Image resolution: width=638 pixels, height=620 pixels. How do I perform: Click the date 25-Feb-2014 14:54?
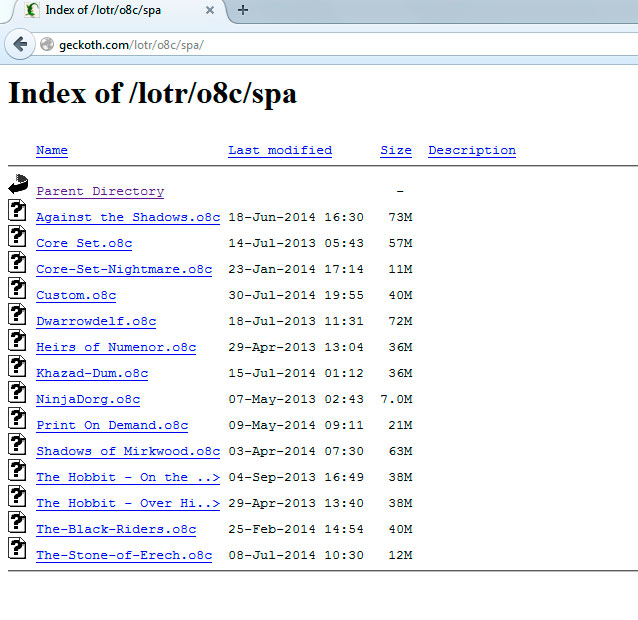pyautogui.click(x=296, y=530)
